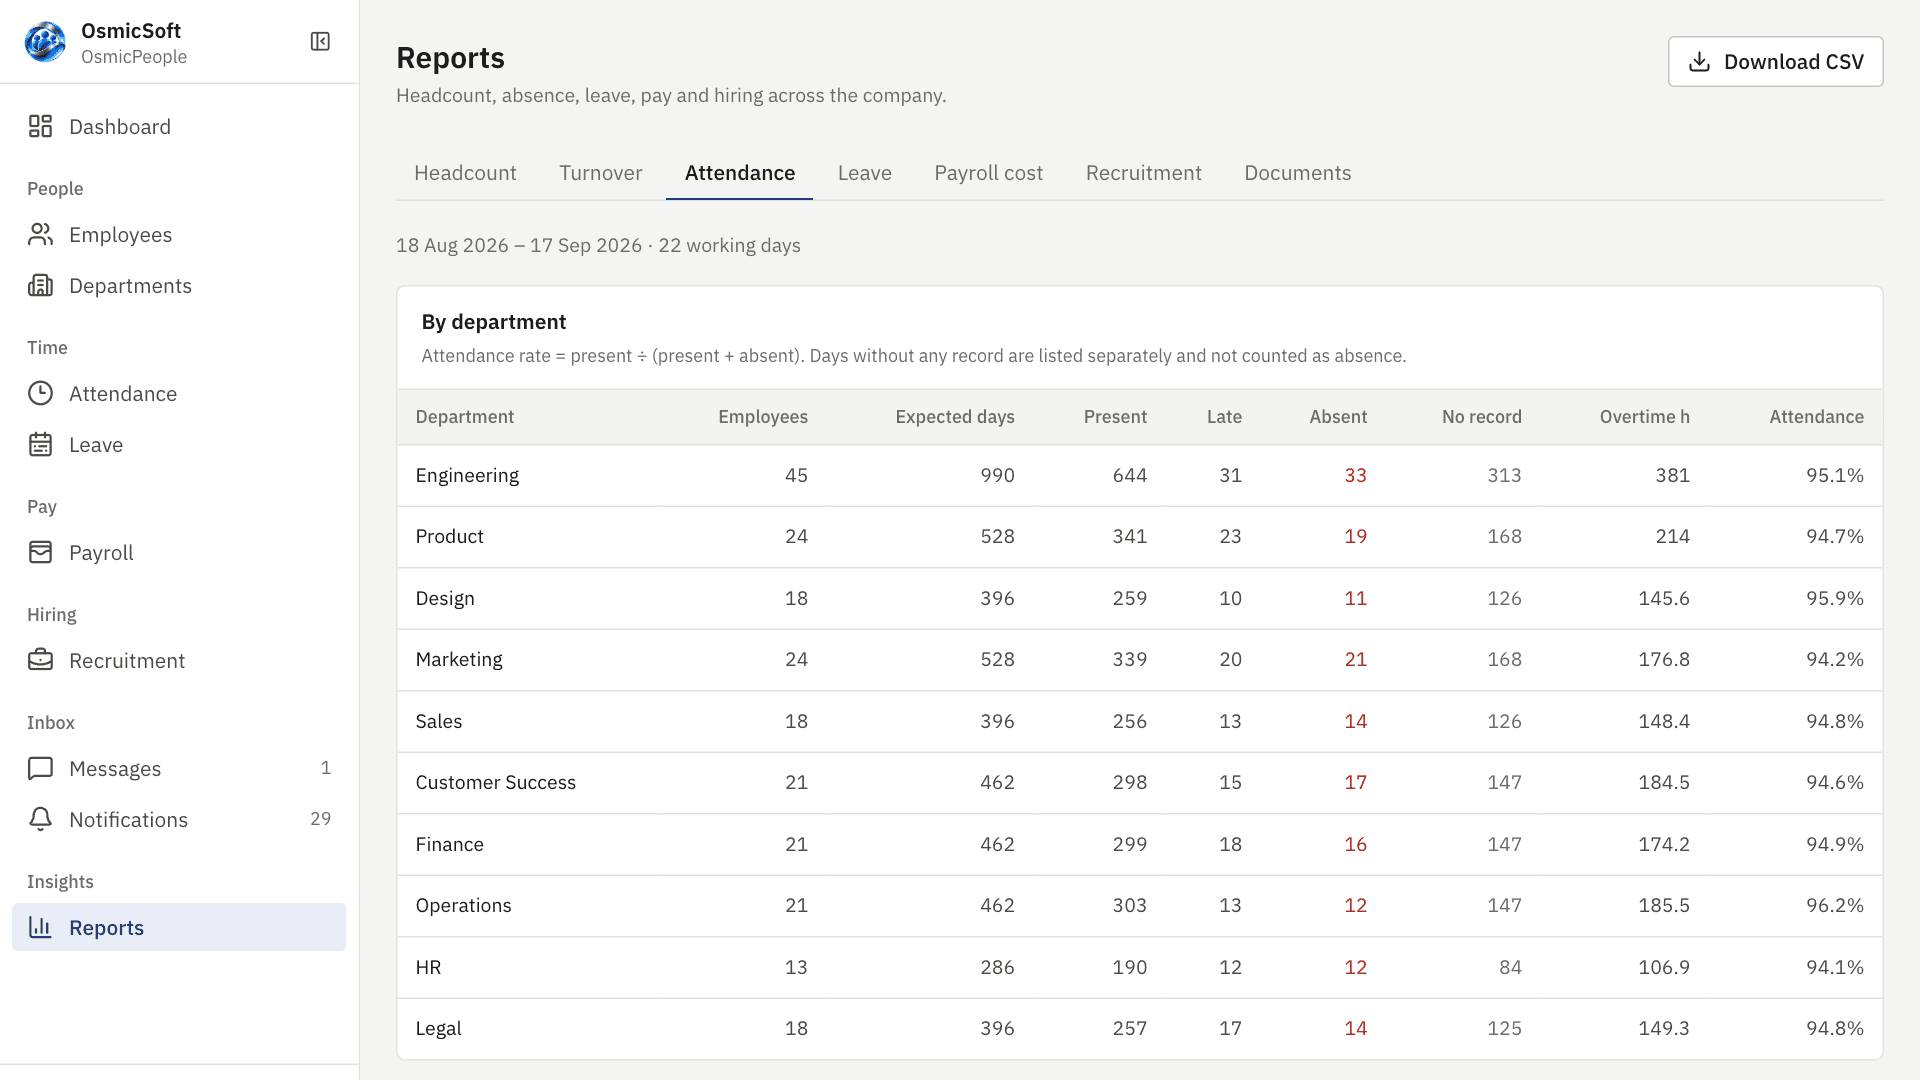The width and height of the screenshot is (1920, 1080).
Task: Click the Overtime h column header
Action: 1644,417
